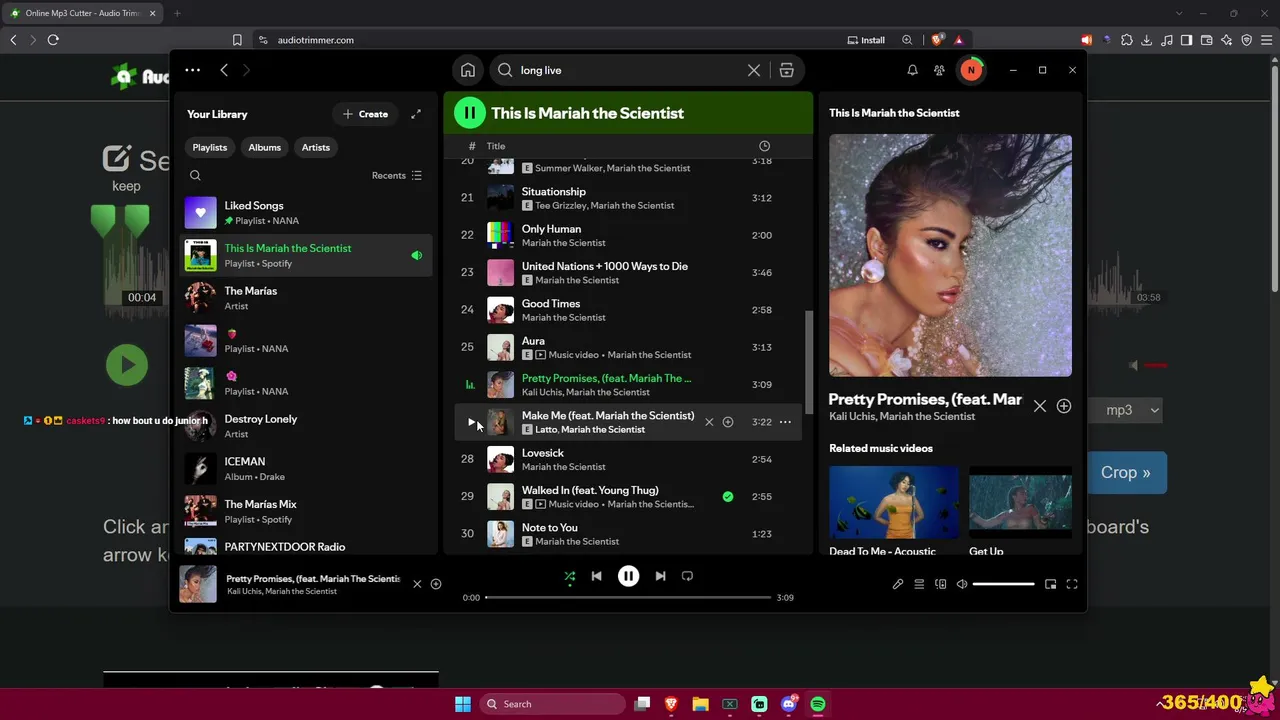Open Browse icon inside Spotify search bar

coord(787,70)
